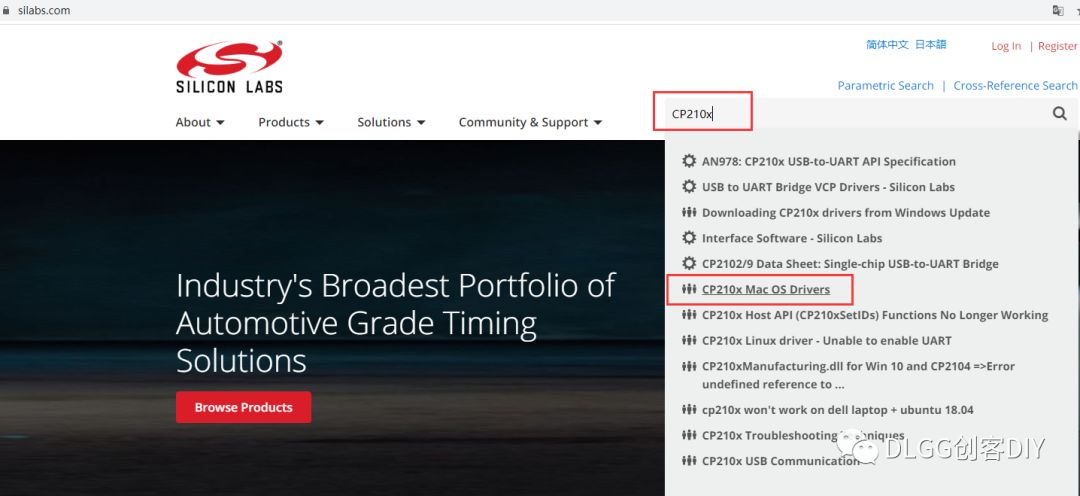
Task: Click the lock icon beside silabs.com
Action: coord(6,10)
